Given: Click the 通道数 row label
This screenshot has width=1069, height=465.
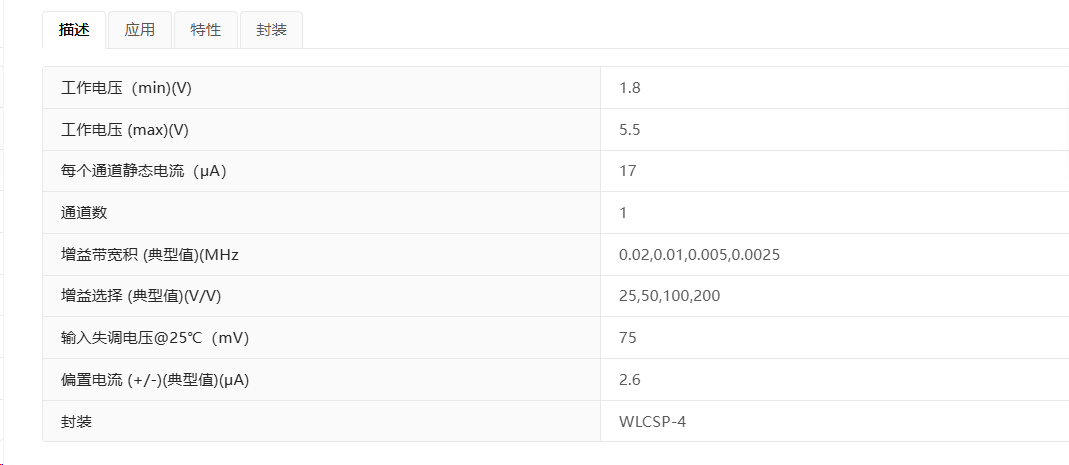Looking at the screenshot, I should pyautogui.click(x=84, y=213).
